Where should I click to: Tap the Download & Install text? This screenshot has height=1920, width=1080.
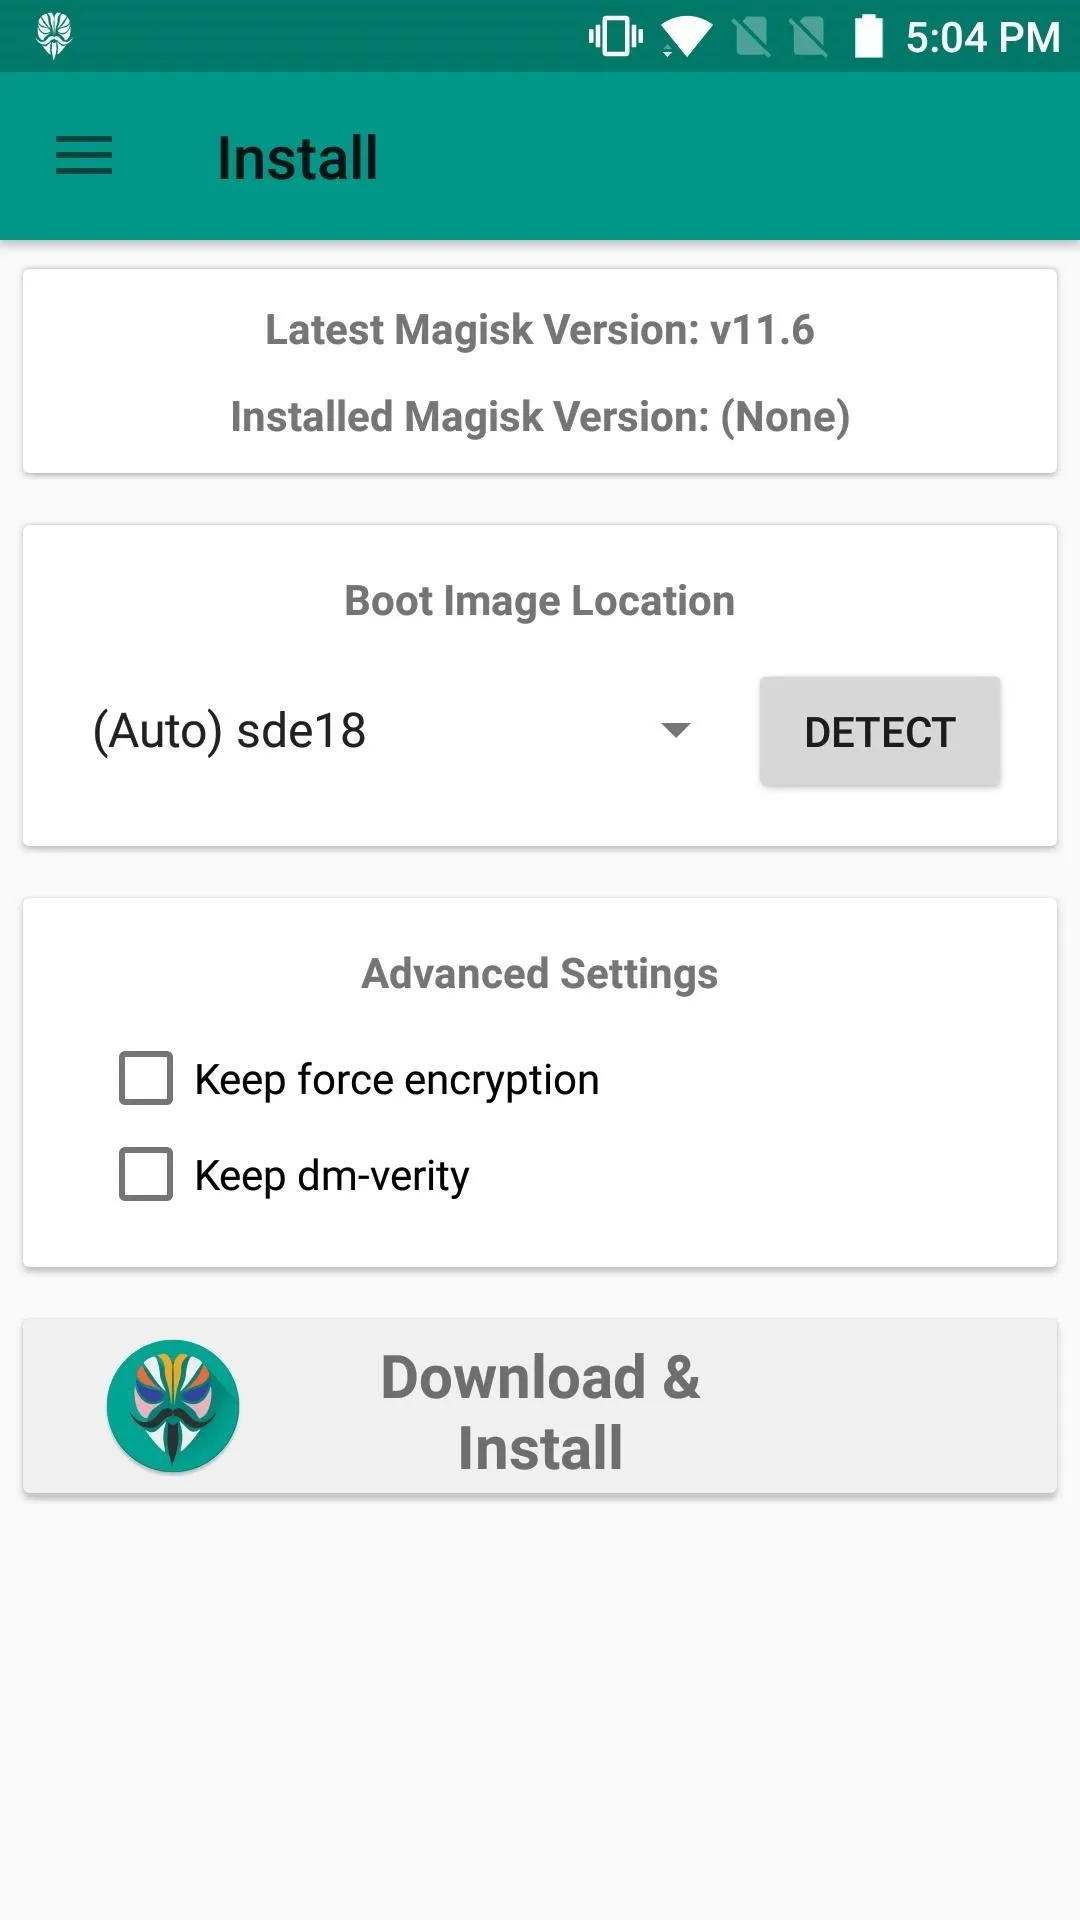(x=540, y=1411)
